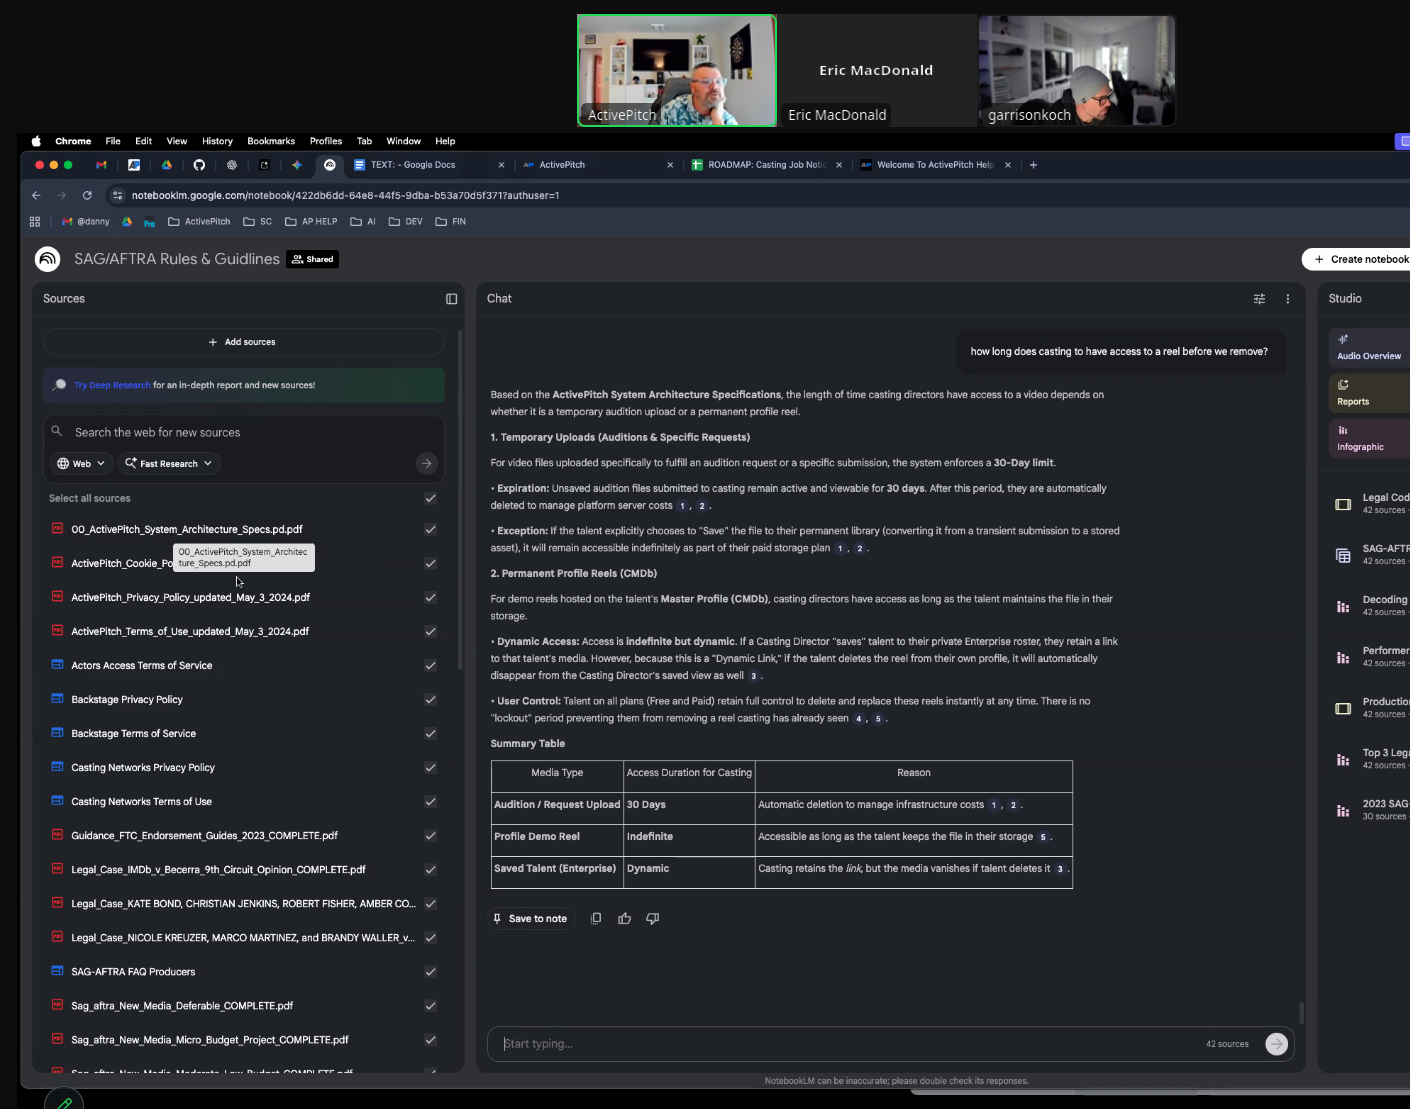Toggle the Select all sources checkbox
Image resolution: width=1410 pixels, height=1109 pixels.
tap(430, 498)
